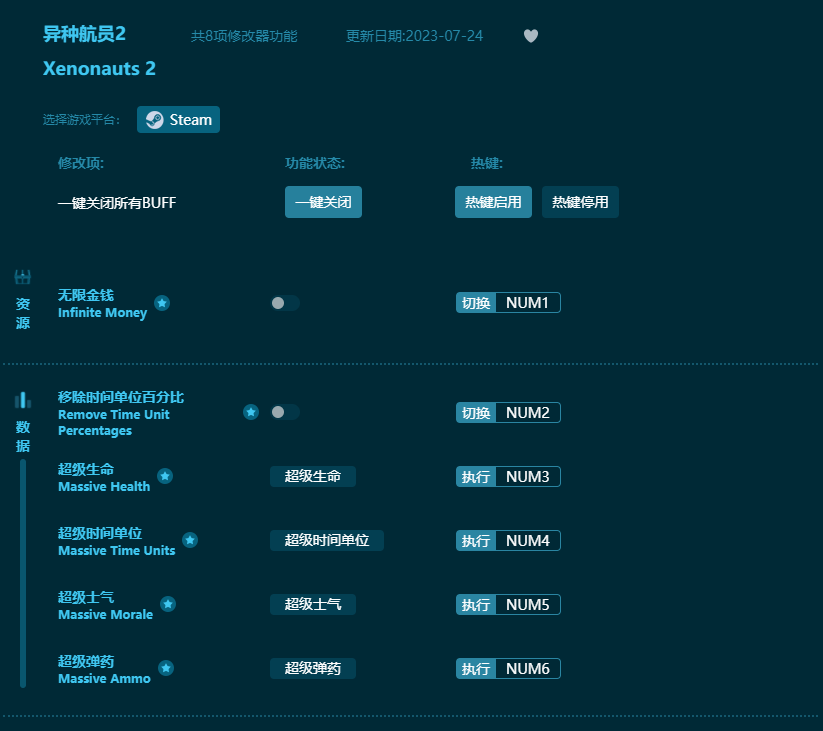This screenshot has height=731, width=823.
Task: Star the Massive Ammo cheat
Action: [166, 668]
